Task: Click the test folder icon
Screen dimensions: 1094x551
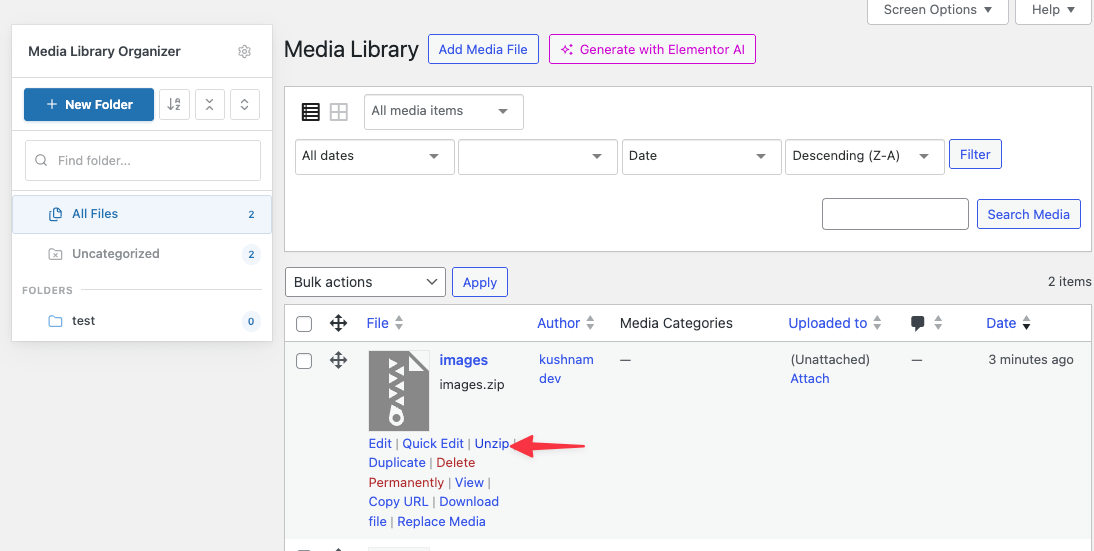Action: click(x=55, y=321)
